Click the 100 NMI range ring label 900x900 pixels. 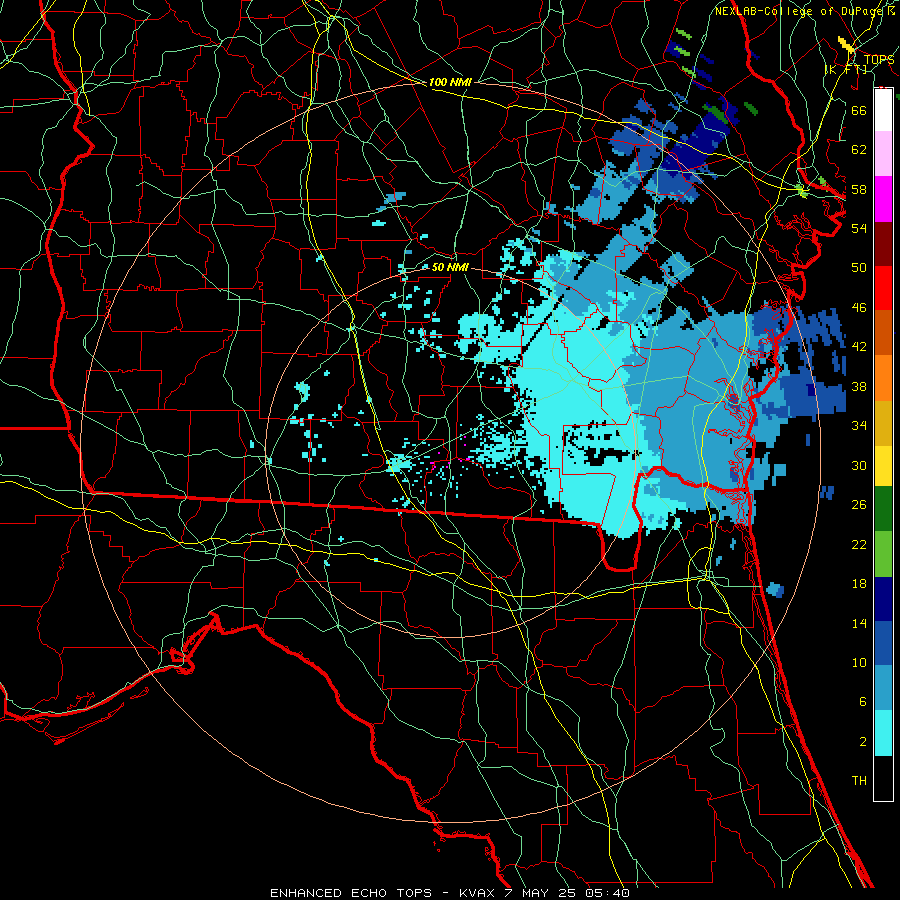[x=450, y=82]
